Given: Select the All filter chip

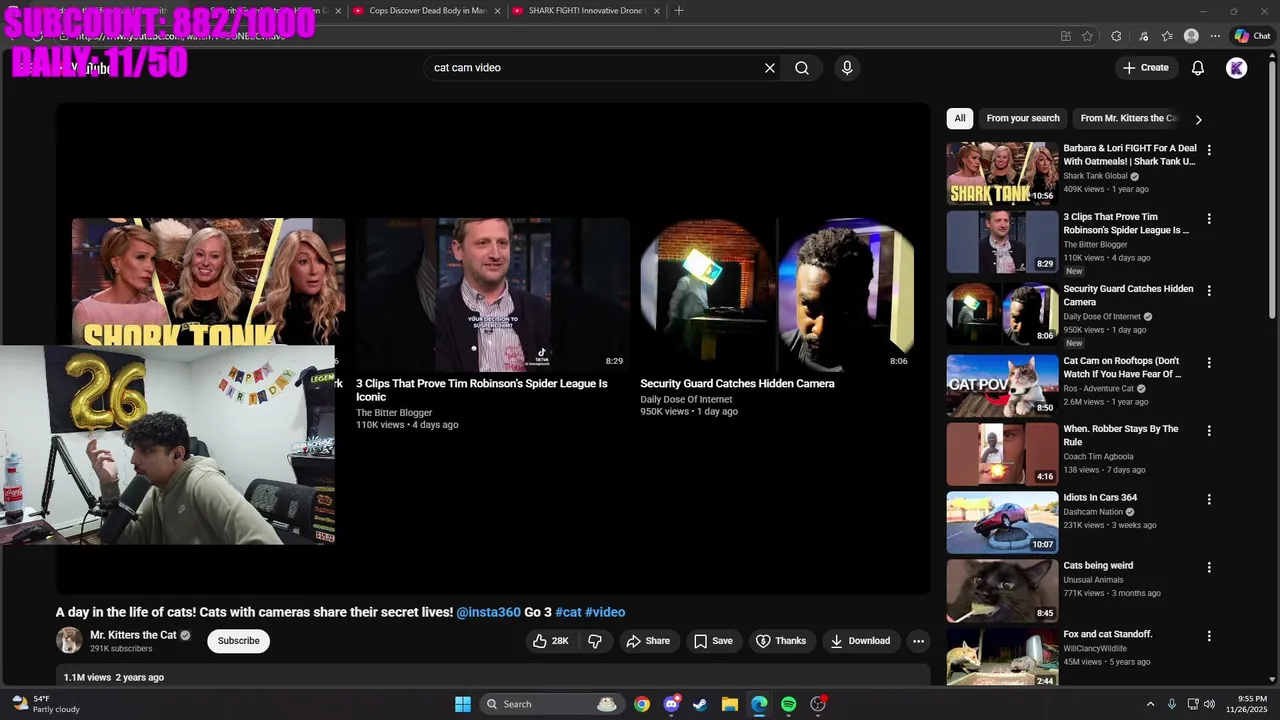Looking at the screenshot, I should pyautogui.click(x=960, y=118).
